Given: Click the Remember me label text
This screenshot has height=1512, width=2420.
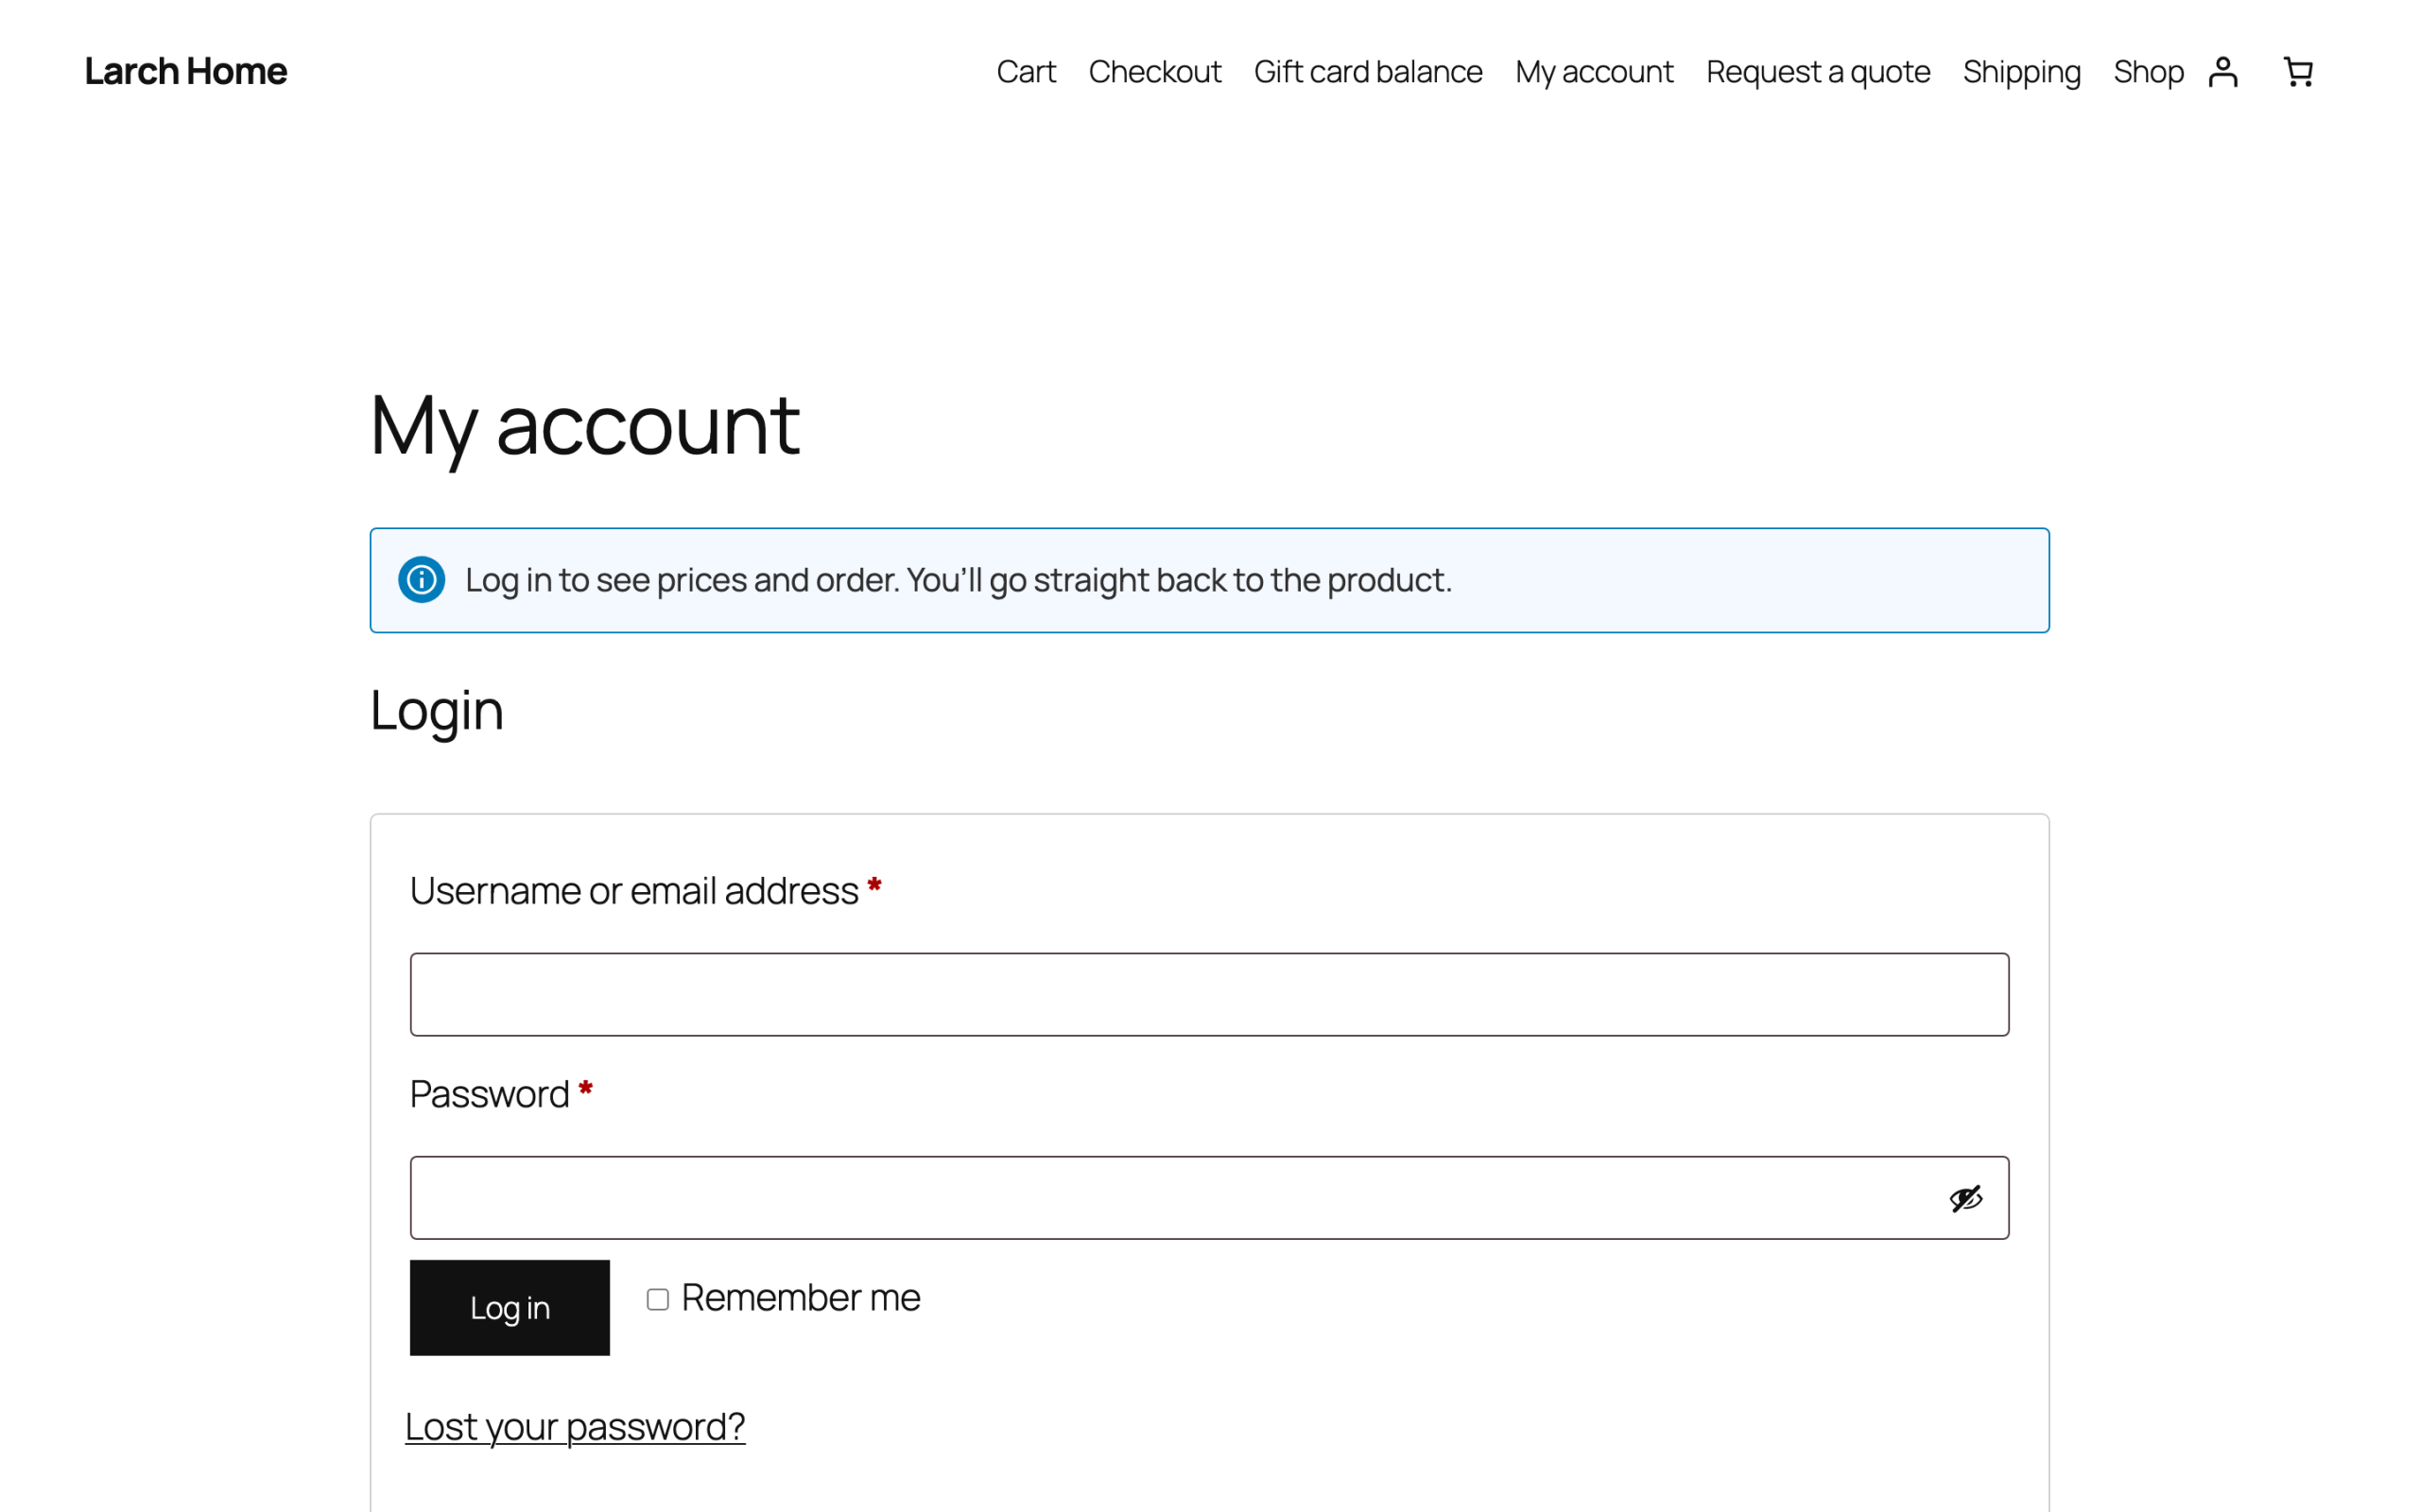Looking at the screenshot, I should [801, 1298].
